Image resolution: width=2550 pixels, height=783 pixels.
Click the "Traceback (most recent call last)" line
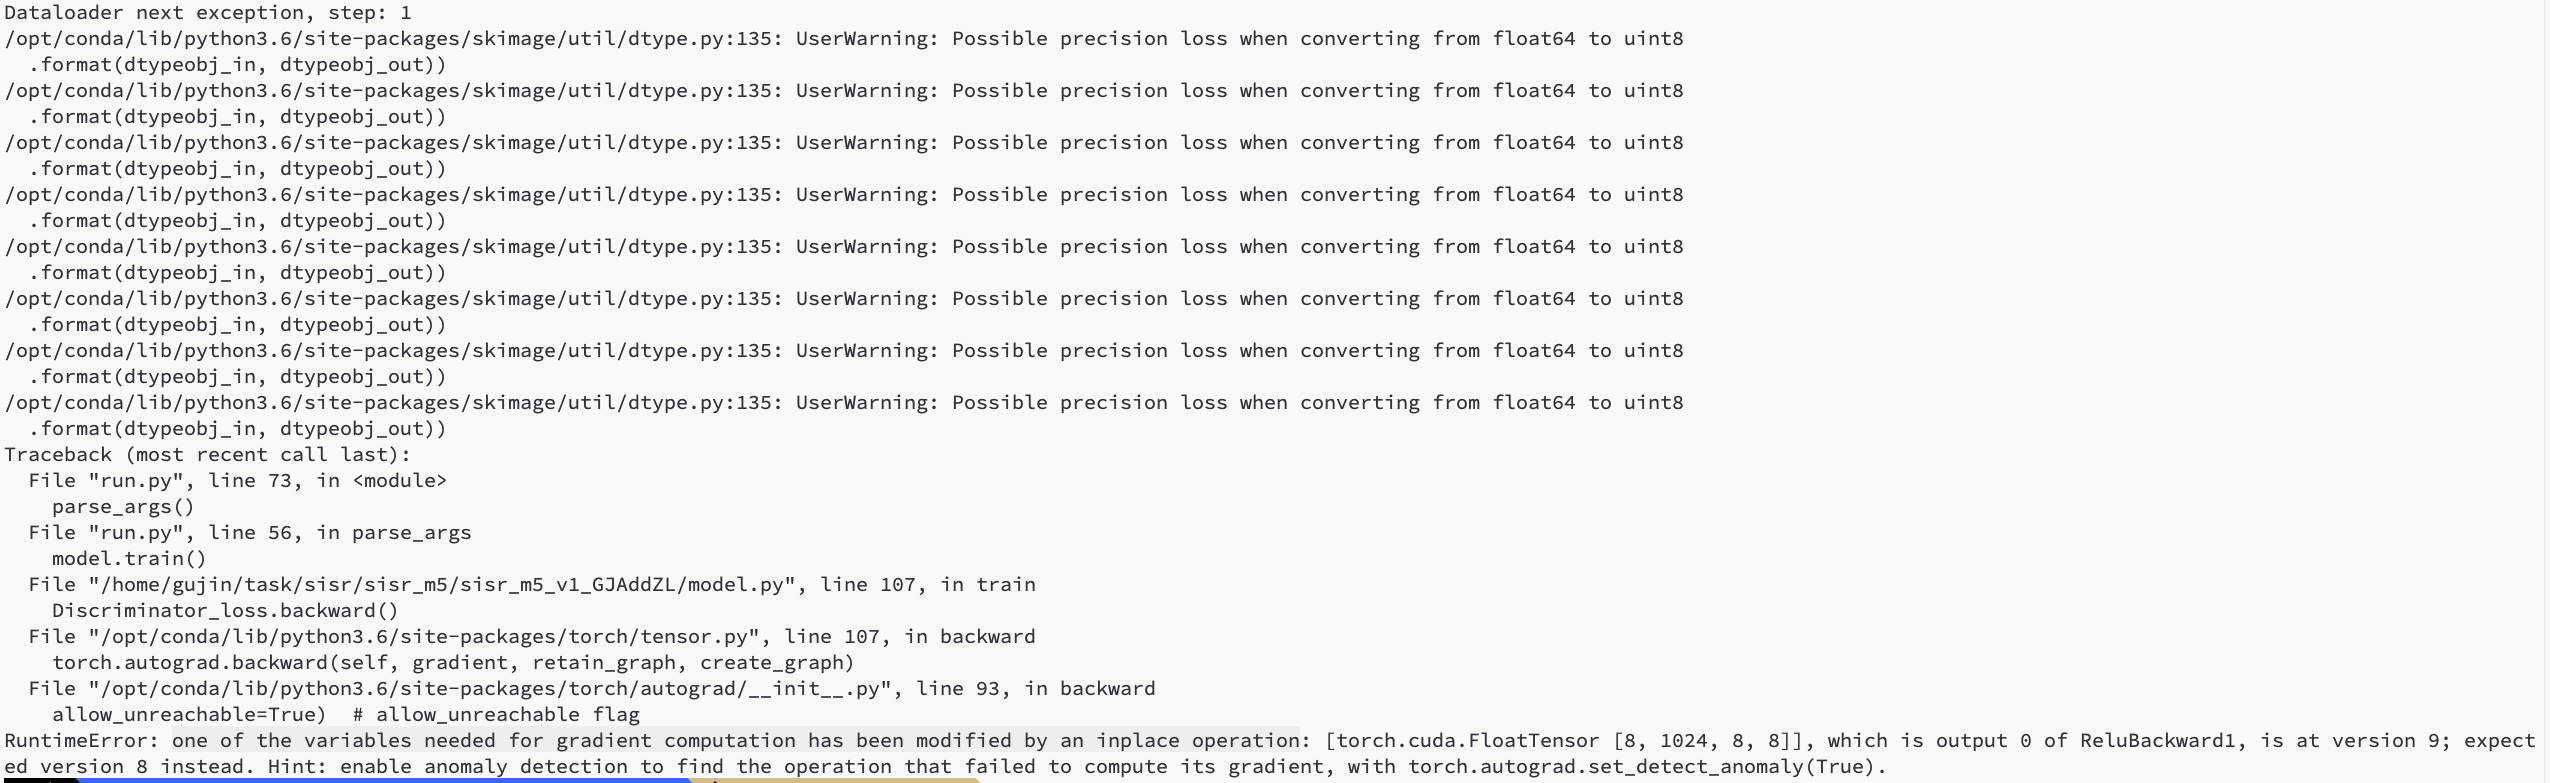pyautogui.click(x=207, y=455)
